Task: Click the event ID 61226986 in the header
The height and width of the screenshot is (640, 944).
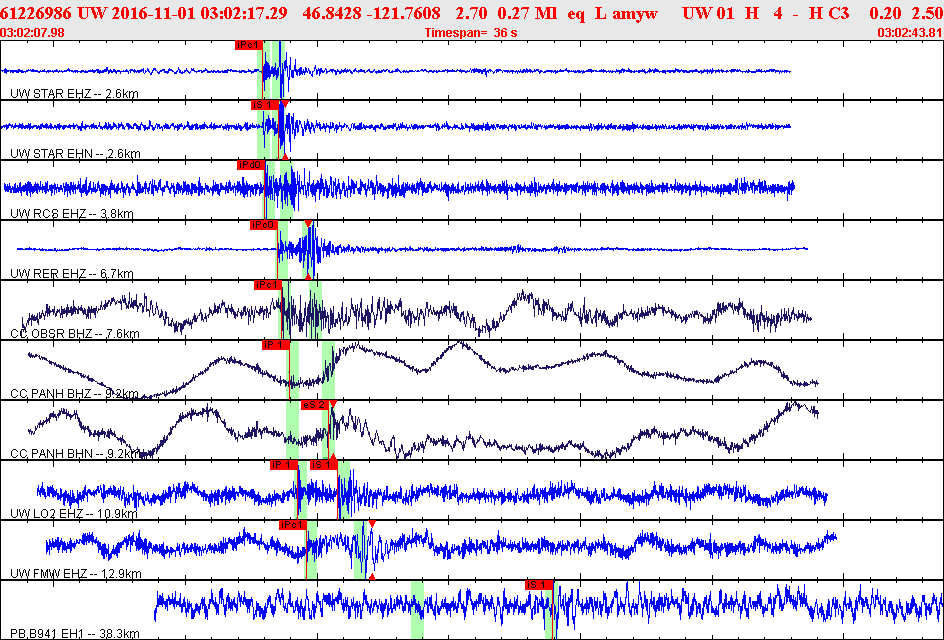Action: 36,13
